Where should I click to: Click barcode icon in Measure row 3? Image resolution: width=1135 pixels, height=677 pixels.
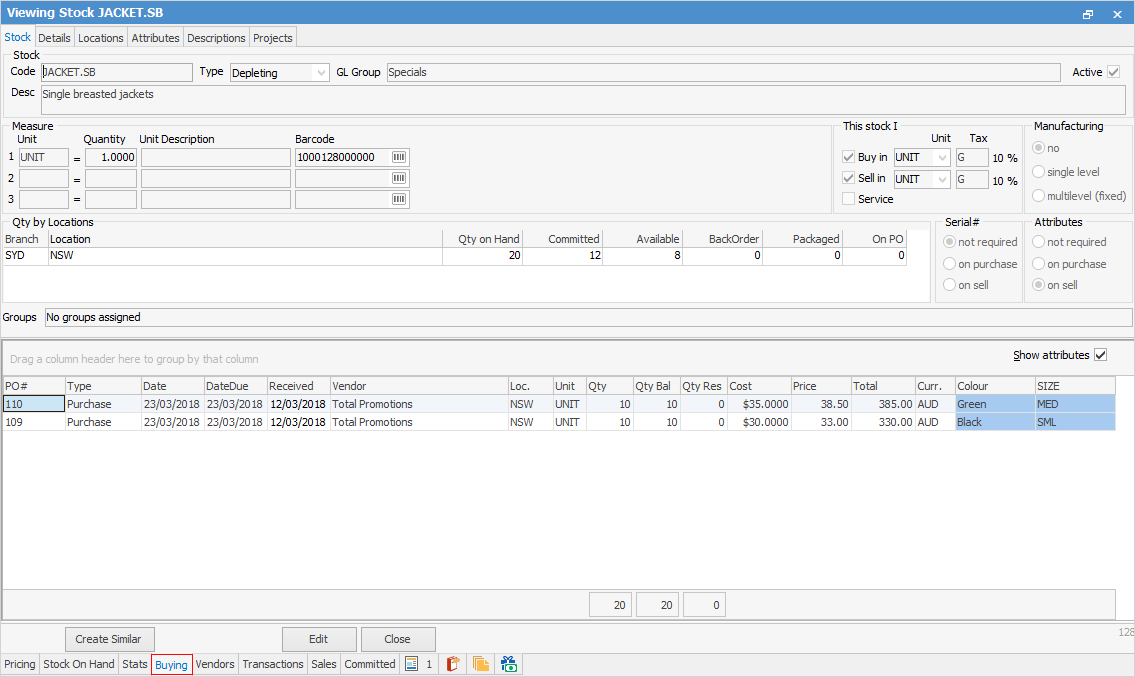[399, 199]
